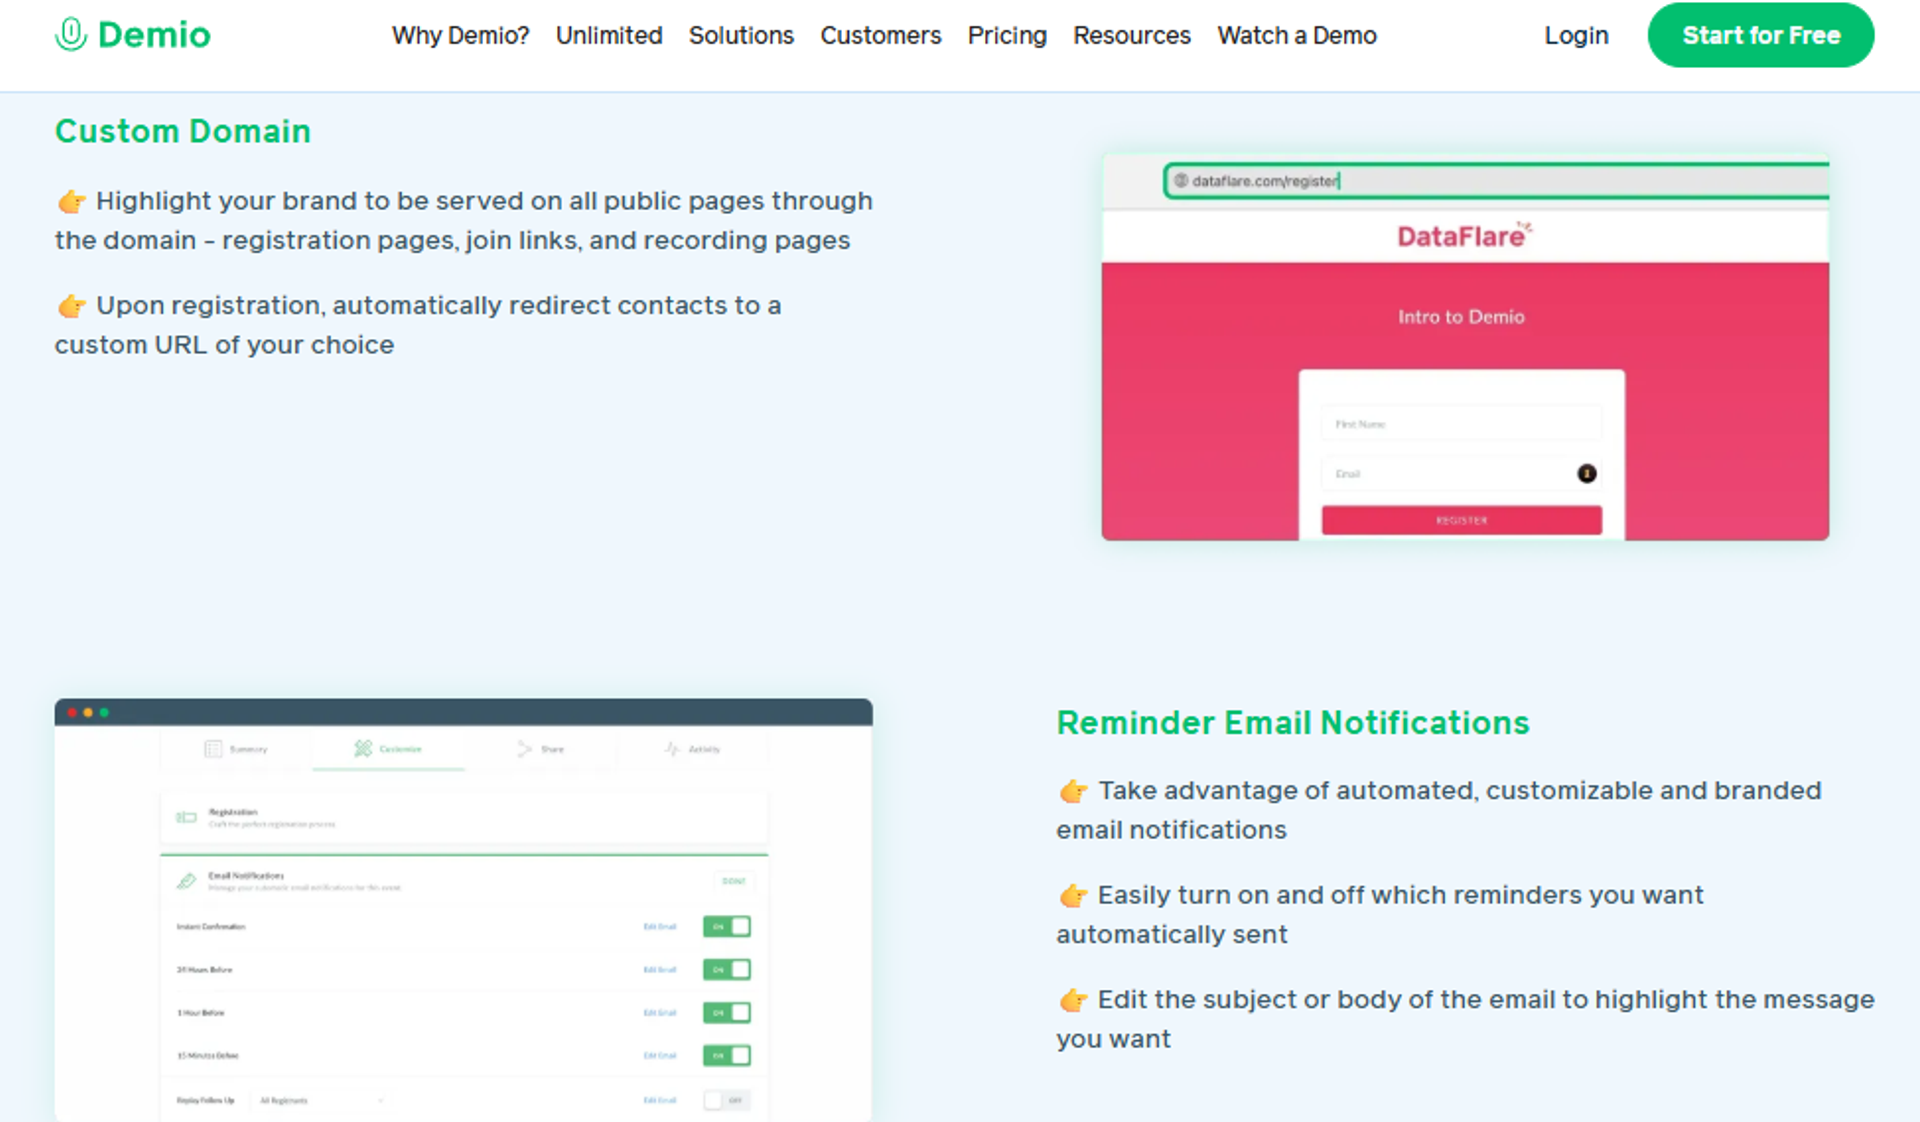Click the Customize tab crossed-tools icon
Screen dimensions: 1920x1122
point(363,748)
